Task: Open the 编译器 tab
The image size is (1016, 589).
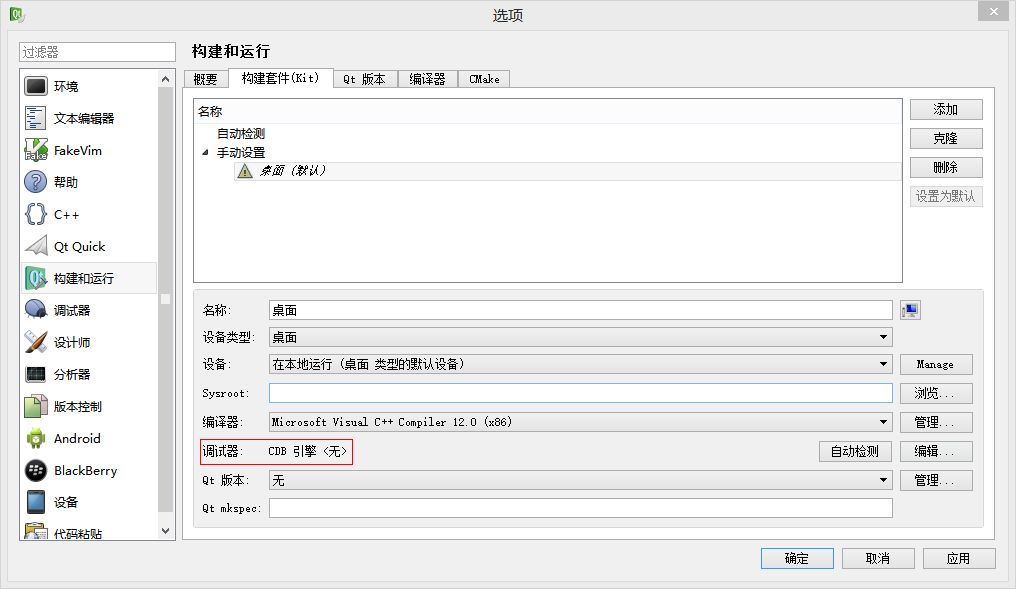Action: pyautogui.click(x=427, y=79)
